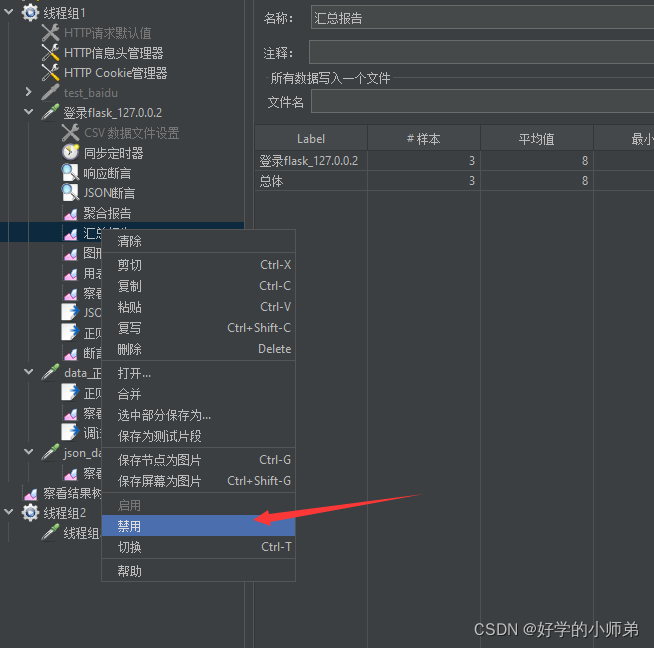Screen dimensions: 654x648
Task: Click the 名称 input field
Action: pyautogui.click(x=482, y=17)
